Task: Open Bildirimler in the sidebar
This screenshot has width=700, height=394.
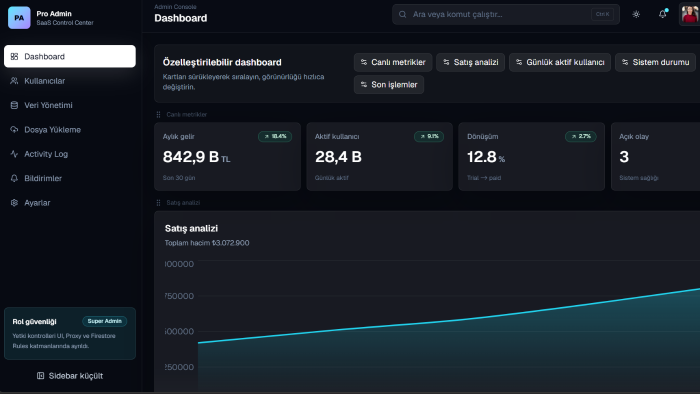Action: point(70,178)
